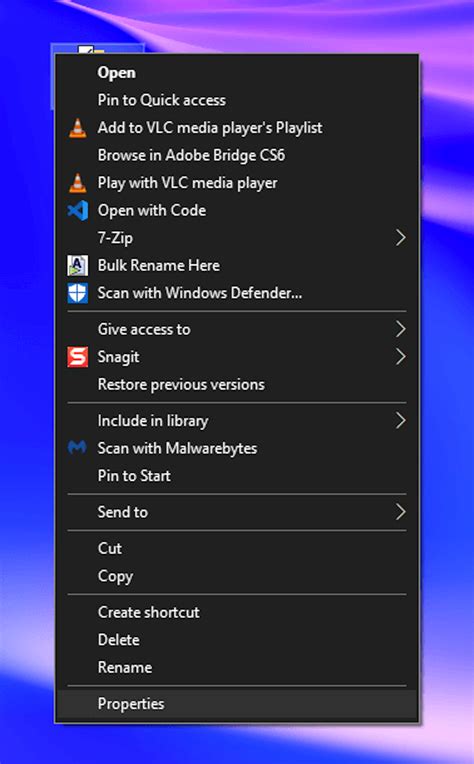Expand the Send to submenu arrow
The height and width of the screenshot is (764, 474).
point(400,512)
